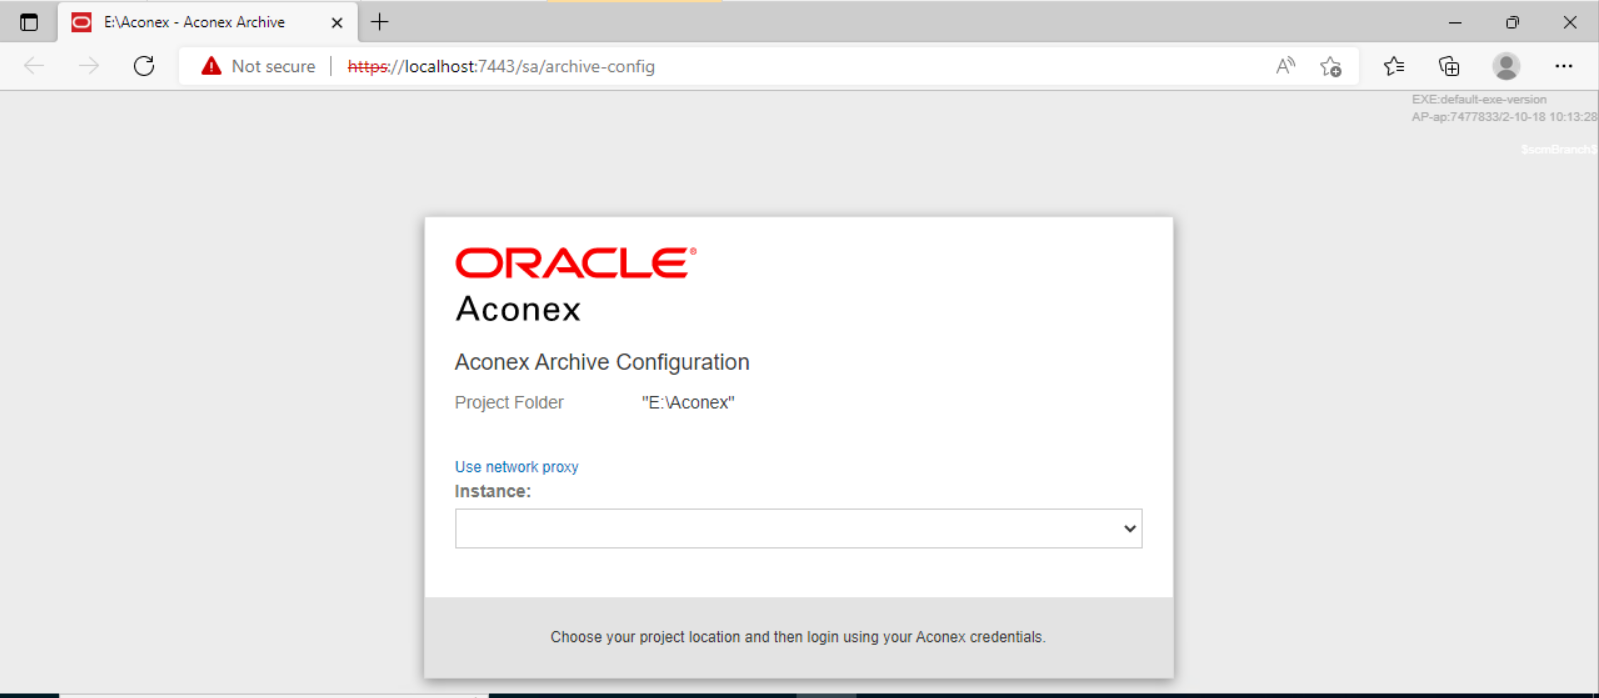This screenshot has height=698, width=1599.
Task: Click the Choose your project location message
Action: 798,637
